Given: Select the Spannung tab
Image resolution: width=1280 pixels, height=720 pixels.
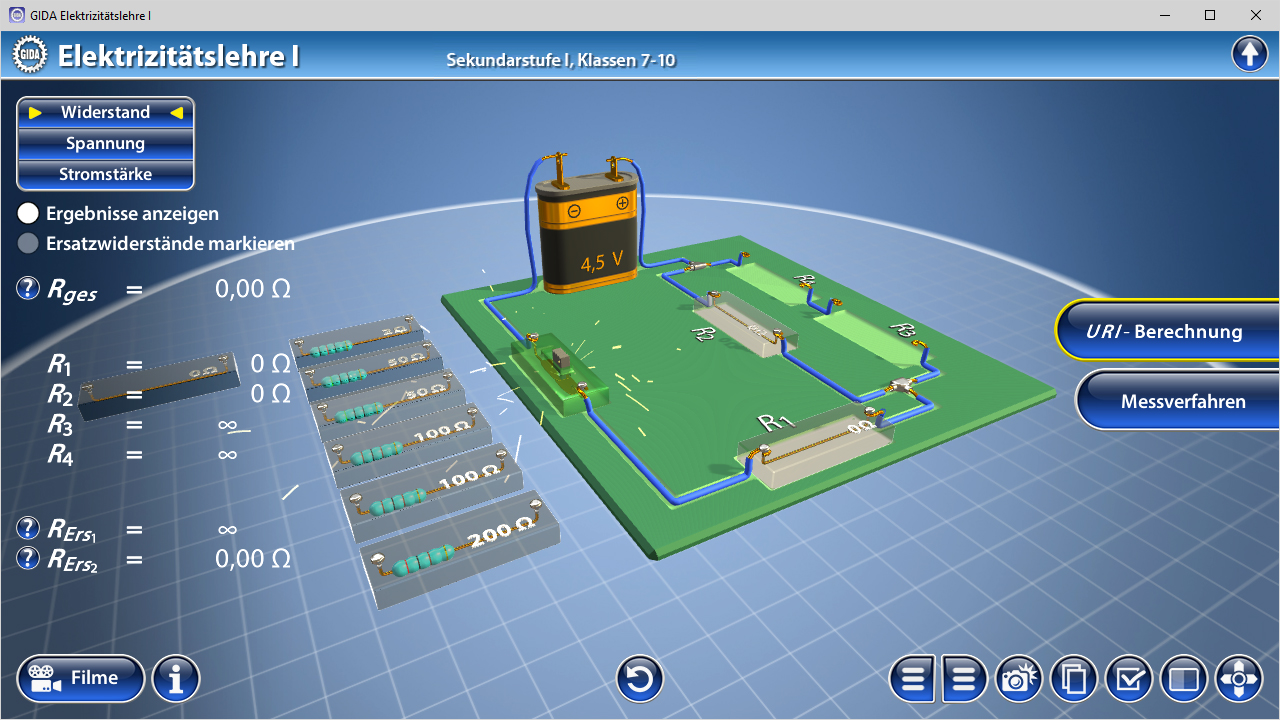Looking at the screenshot, I should pos(105,143).
